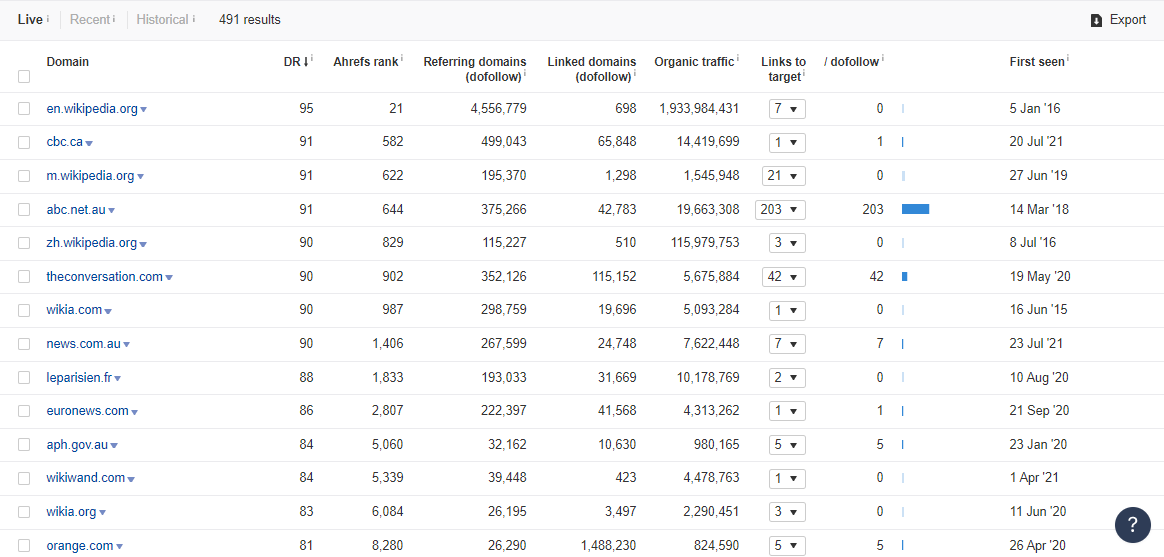This screenshot has width=1164, height=557.
Task: Open the theconversation.com domain link
Action: (x=105, y=276)
